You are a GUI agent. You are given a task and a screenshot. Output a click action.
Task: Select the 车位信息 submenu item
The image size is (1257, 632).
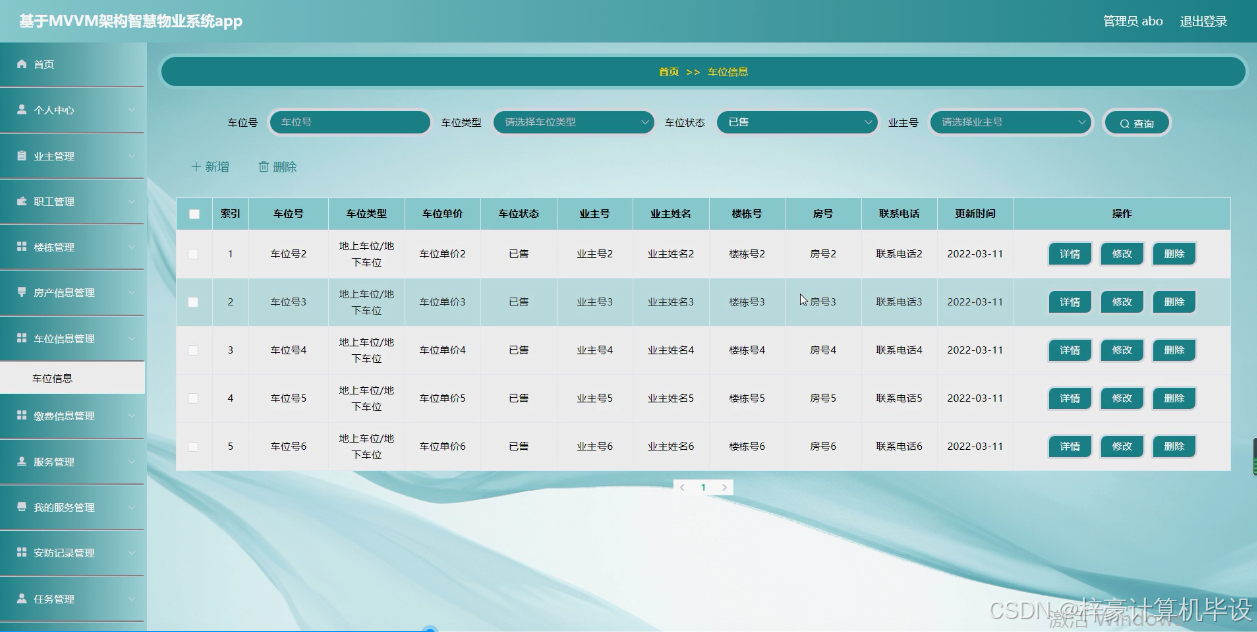tap(72, 378)
